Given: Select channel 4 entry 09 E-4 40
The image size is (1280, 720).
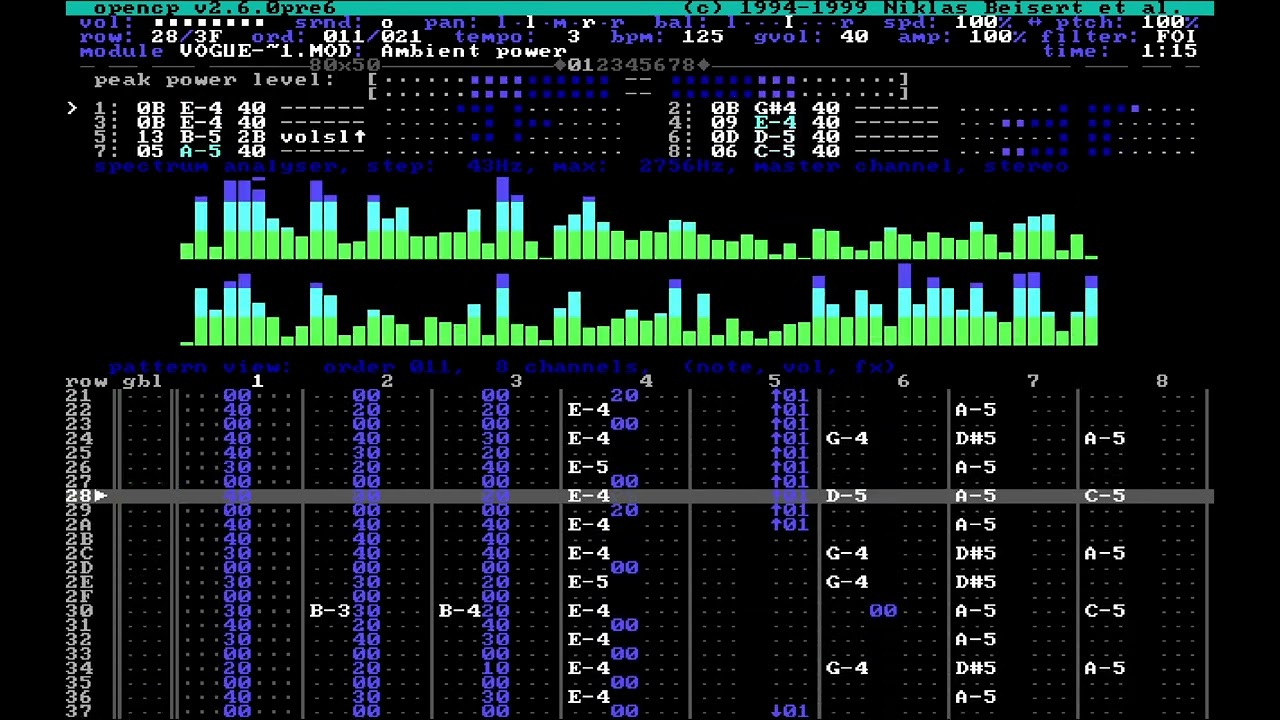Looking at the screenshot, I should pyautogui.click(x=775, y=123).
